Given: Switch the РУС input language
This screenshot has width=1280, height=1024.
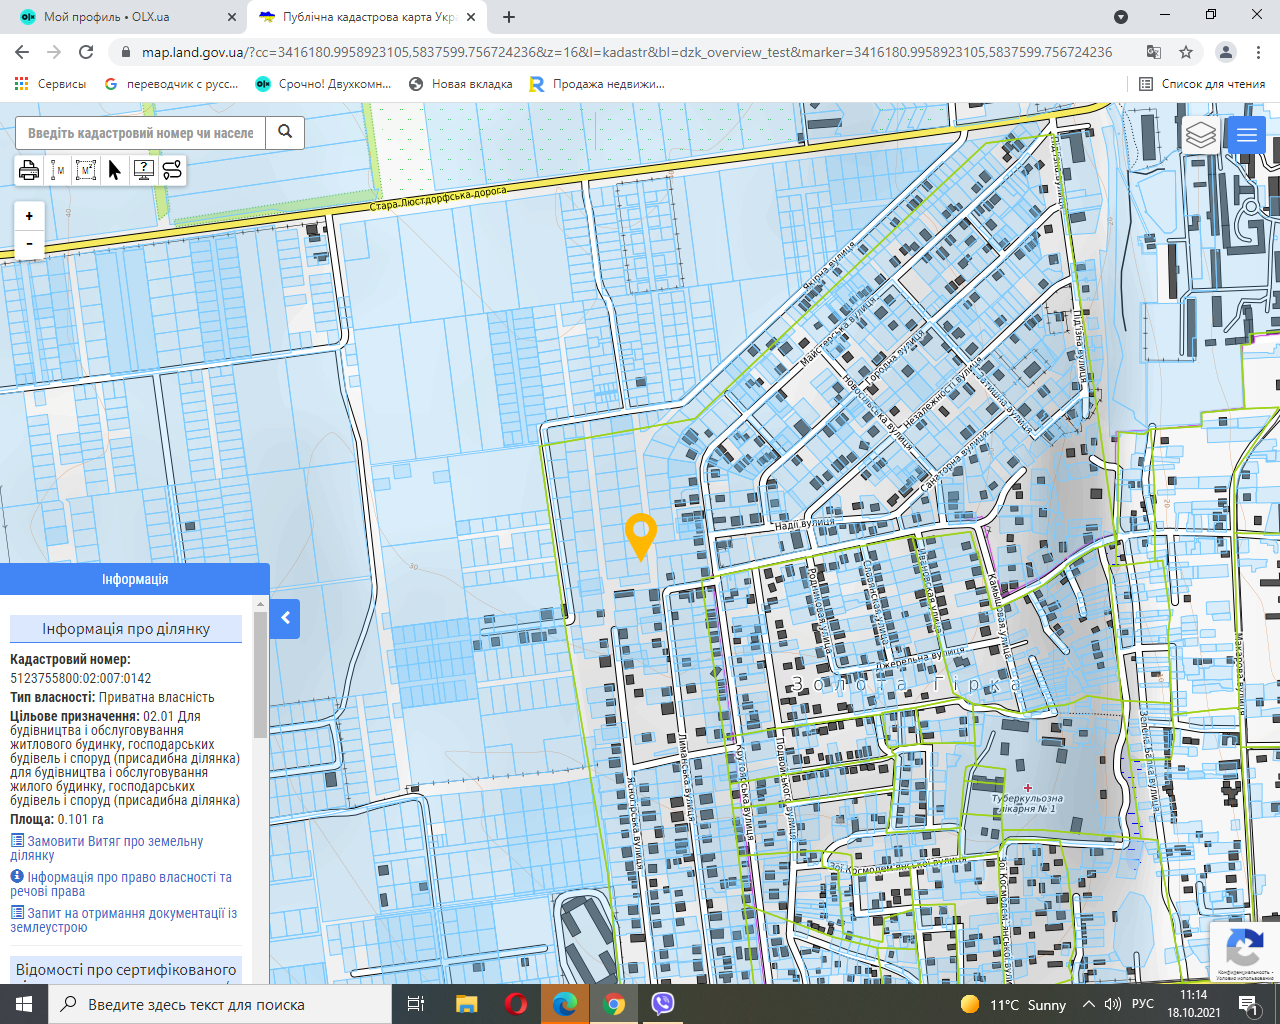Looking at the screenshot, I should (1142, 1004).
